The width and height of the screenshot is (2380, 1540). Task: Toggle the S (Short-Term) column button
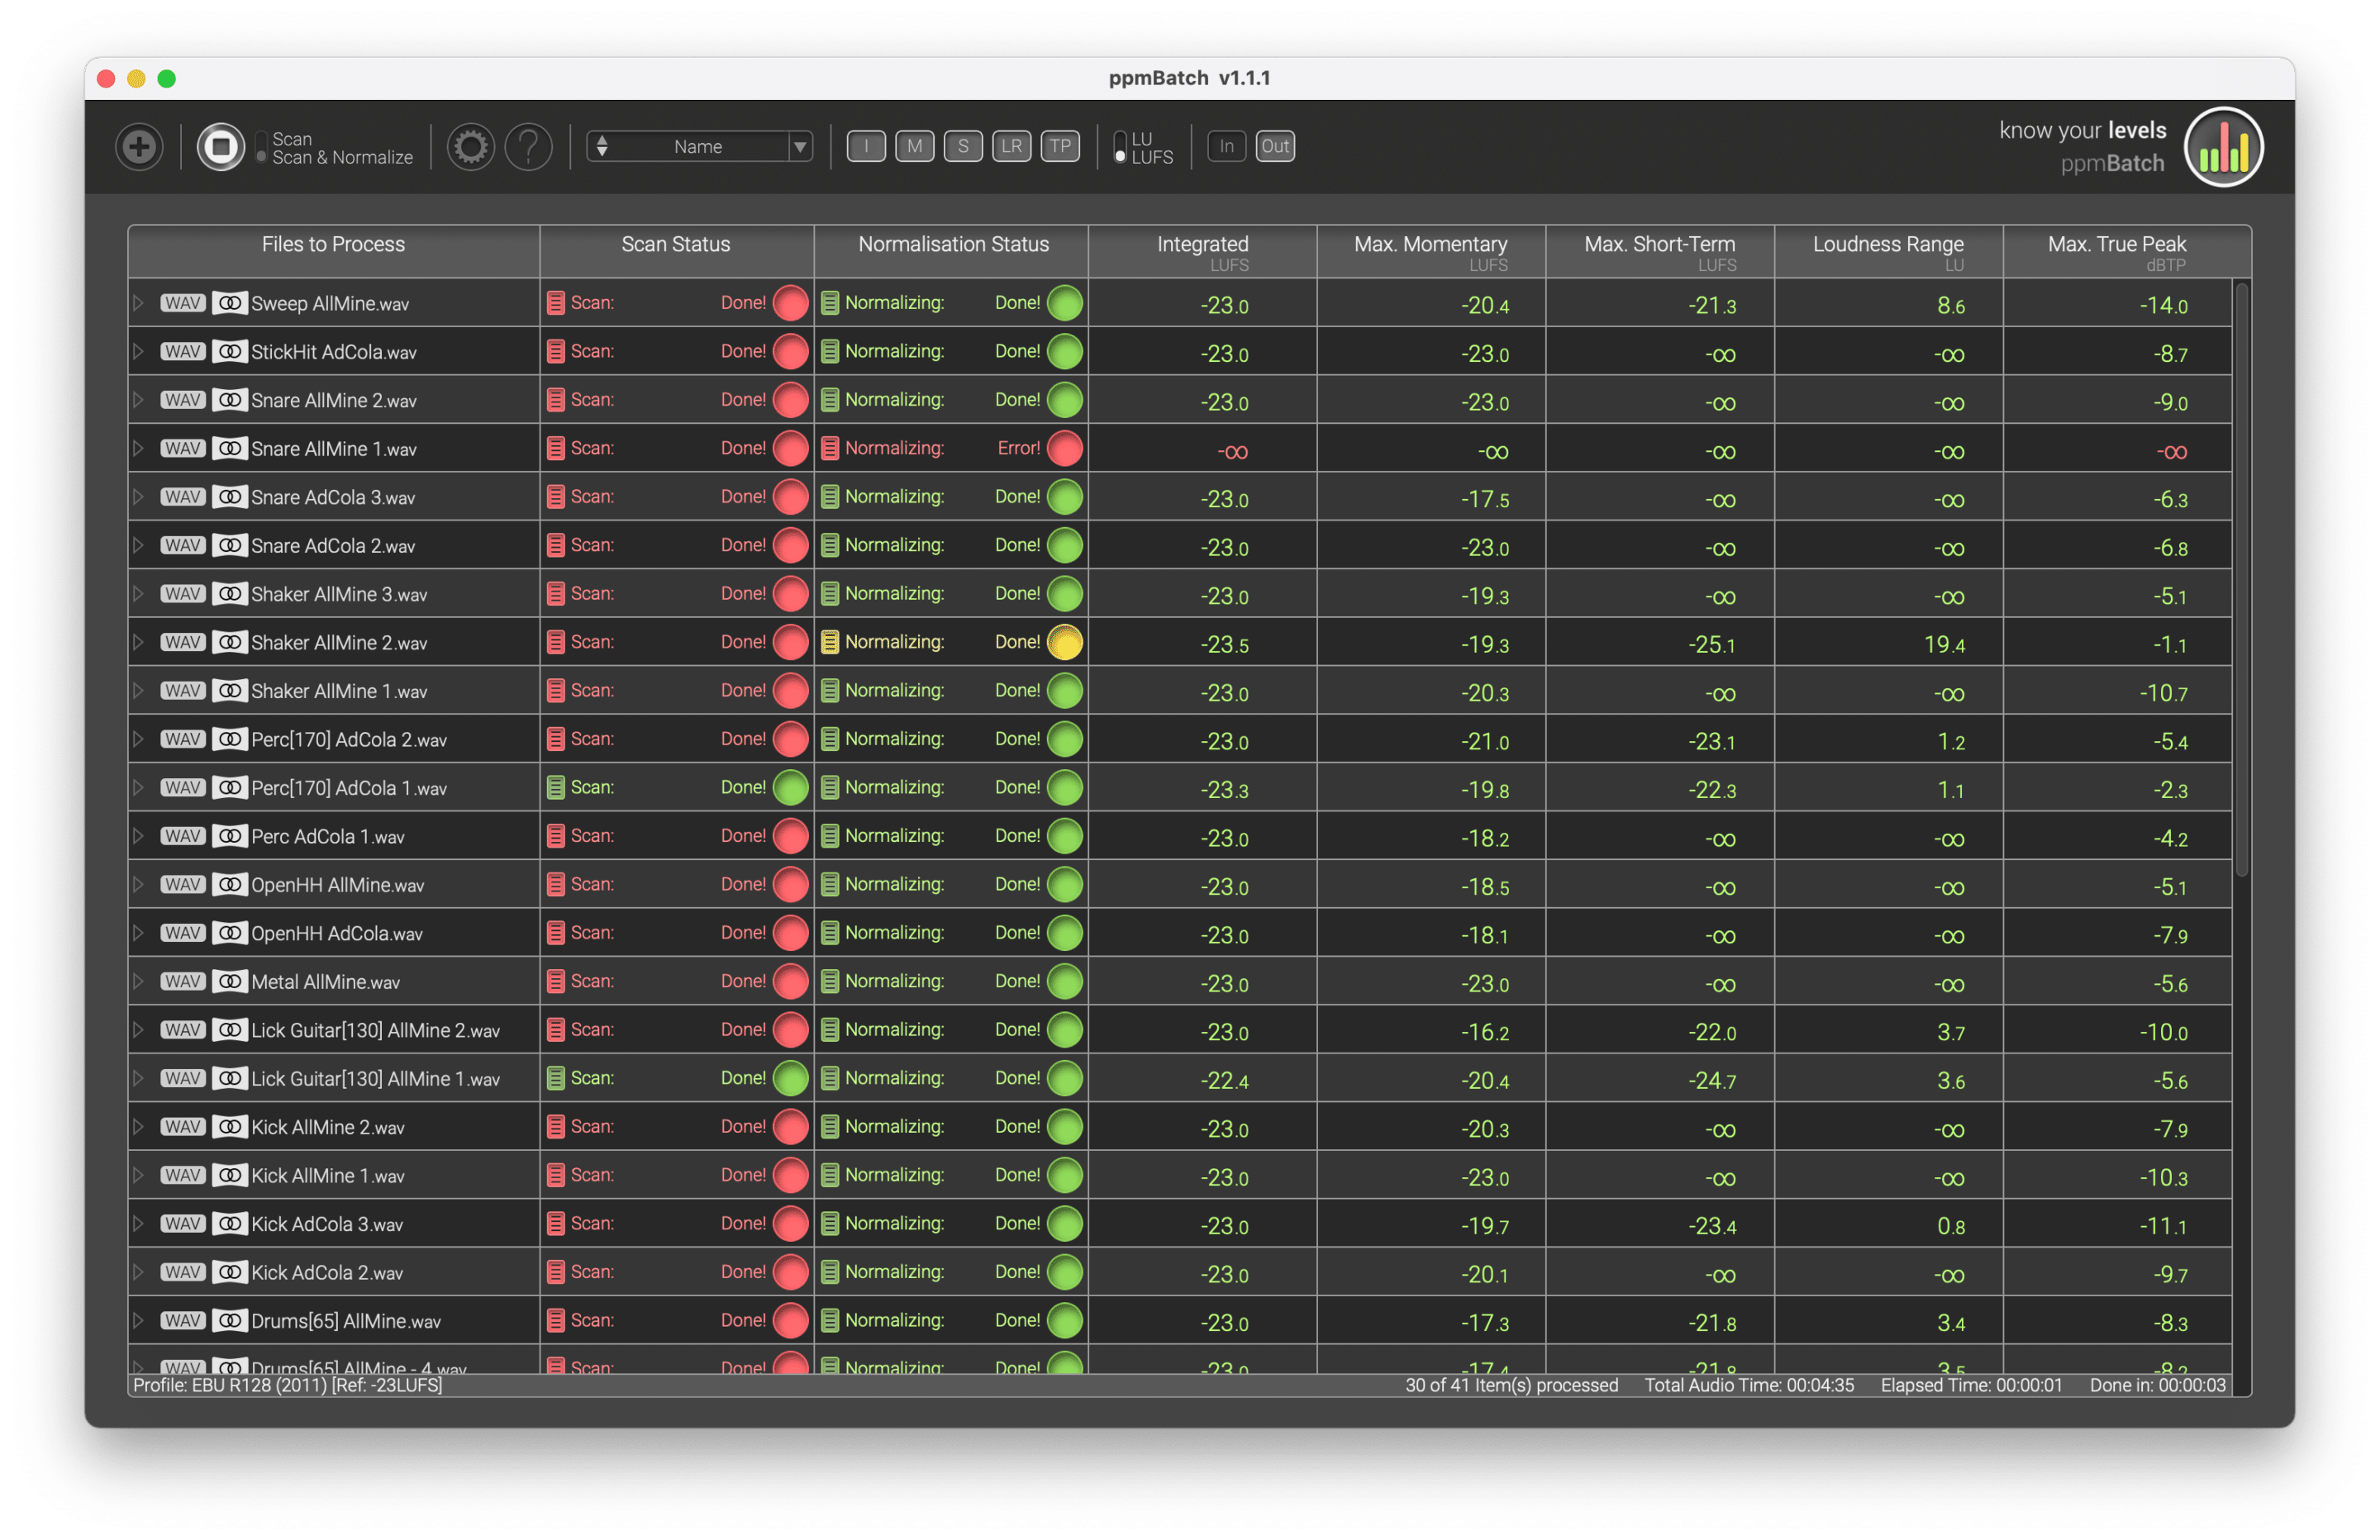tap(963, 147)
